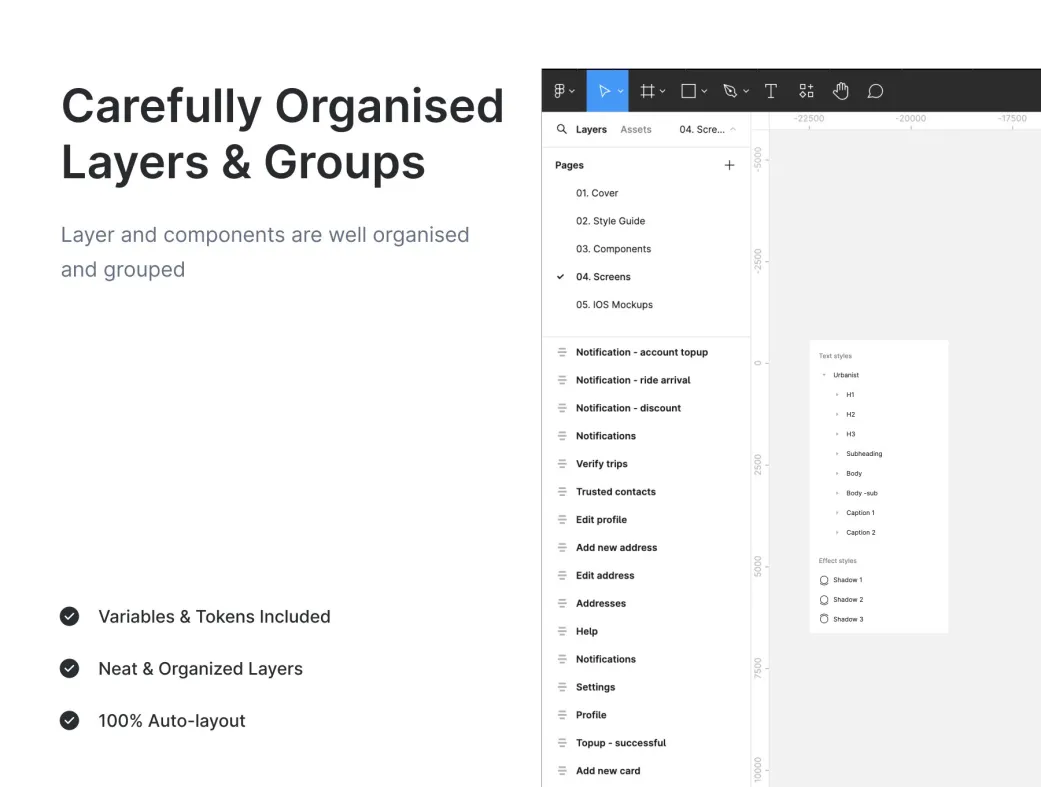Click the search icon in Layers panel
This screenshot has width=1041, height=787.
pyautogui.click(x=561, y=129)
